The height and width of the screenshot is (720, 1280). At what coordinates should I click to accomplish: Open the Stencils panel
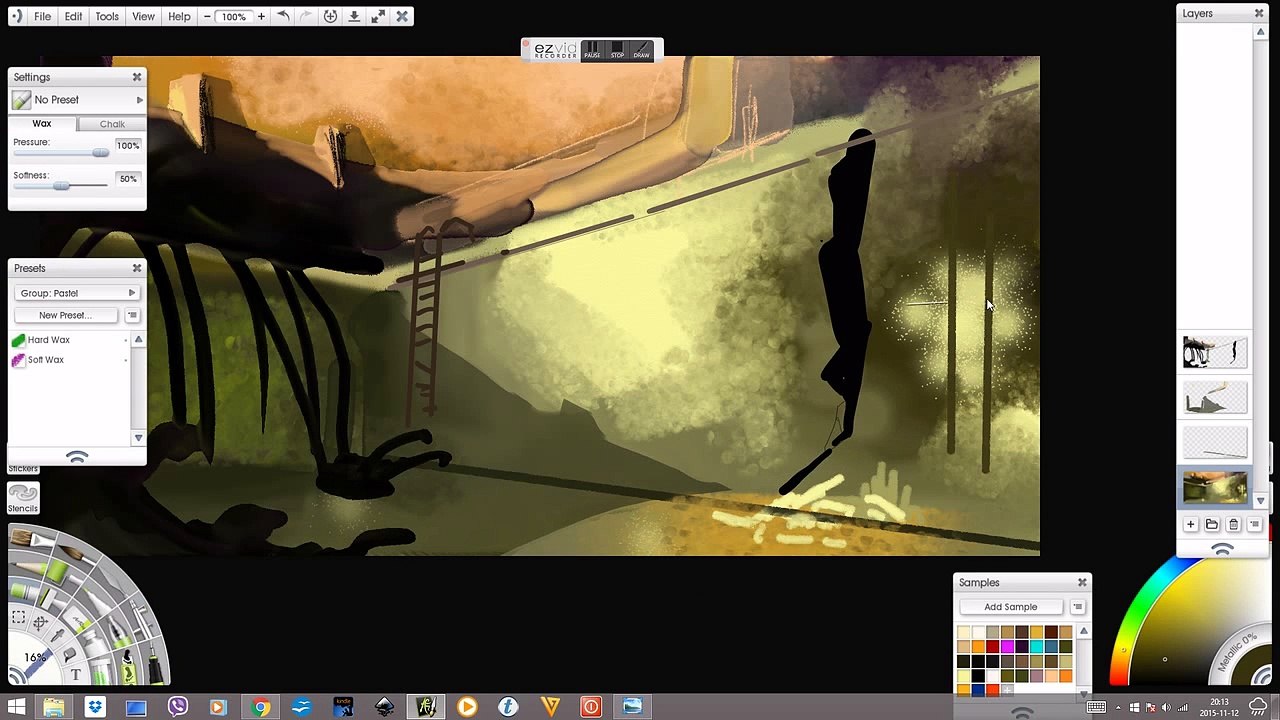pyautogui.click(x=23, y=497)
